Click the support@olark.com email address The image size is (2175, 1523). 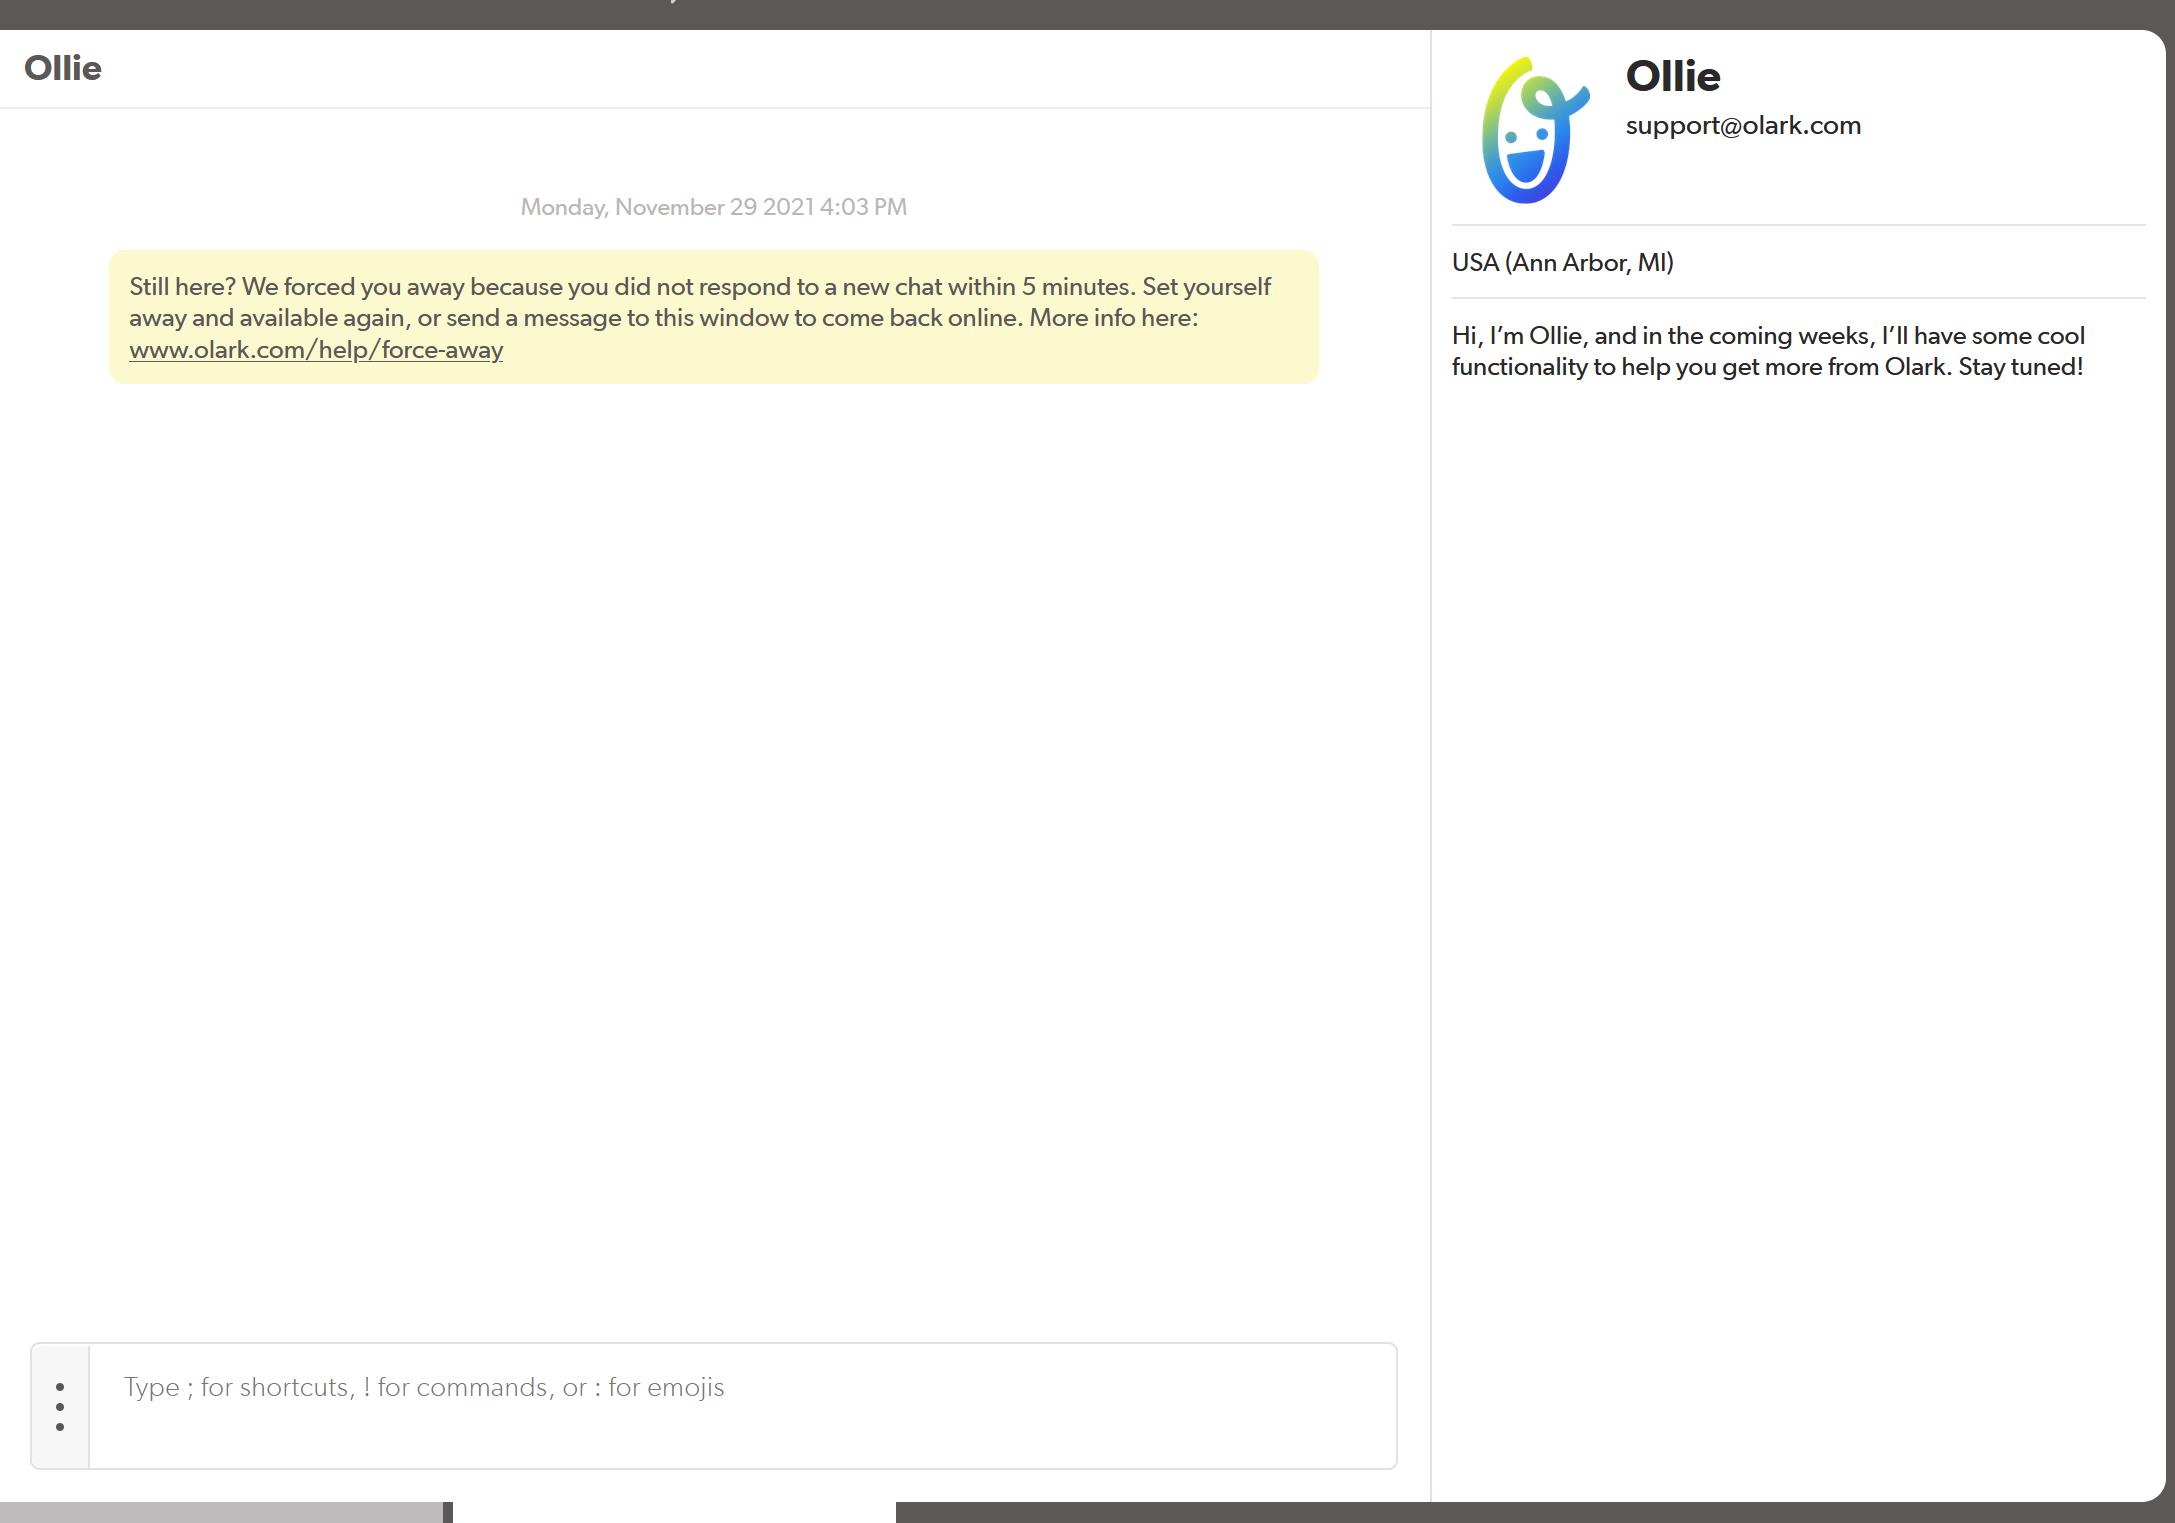1742,126
